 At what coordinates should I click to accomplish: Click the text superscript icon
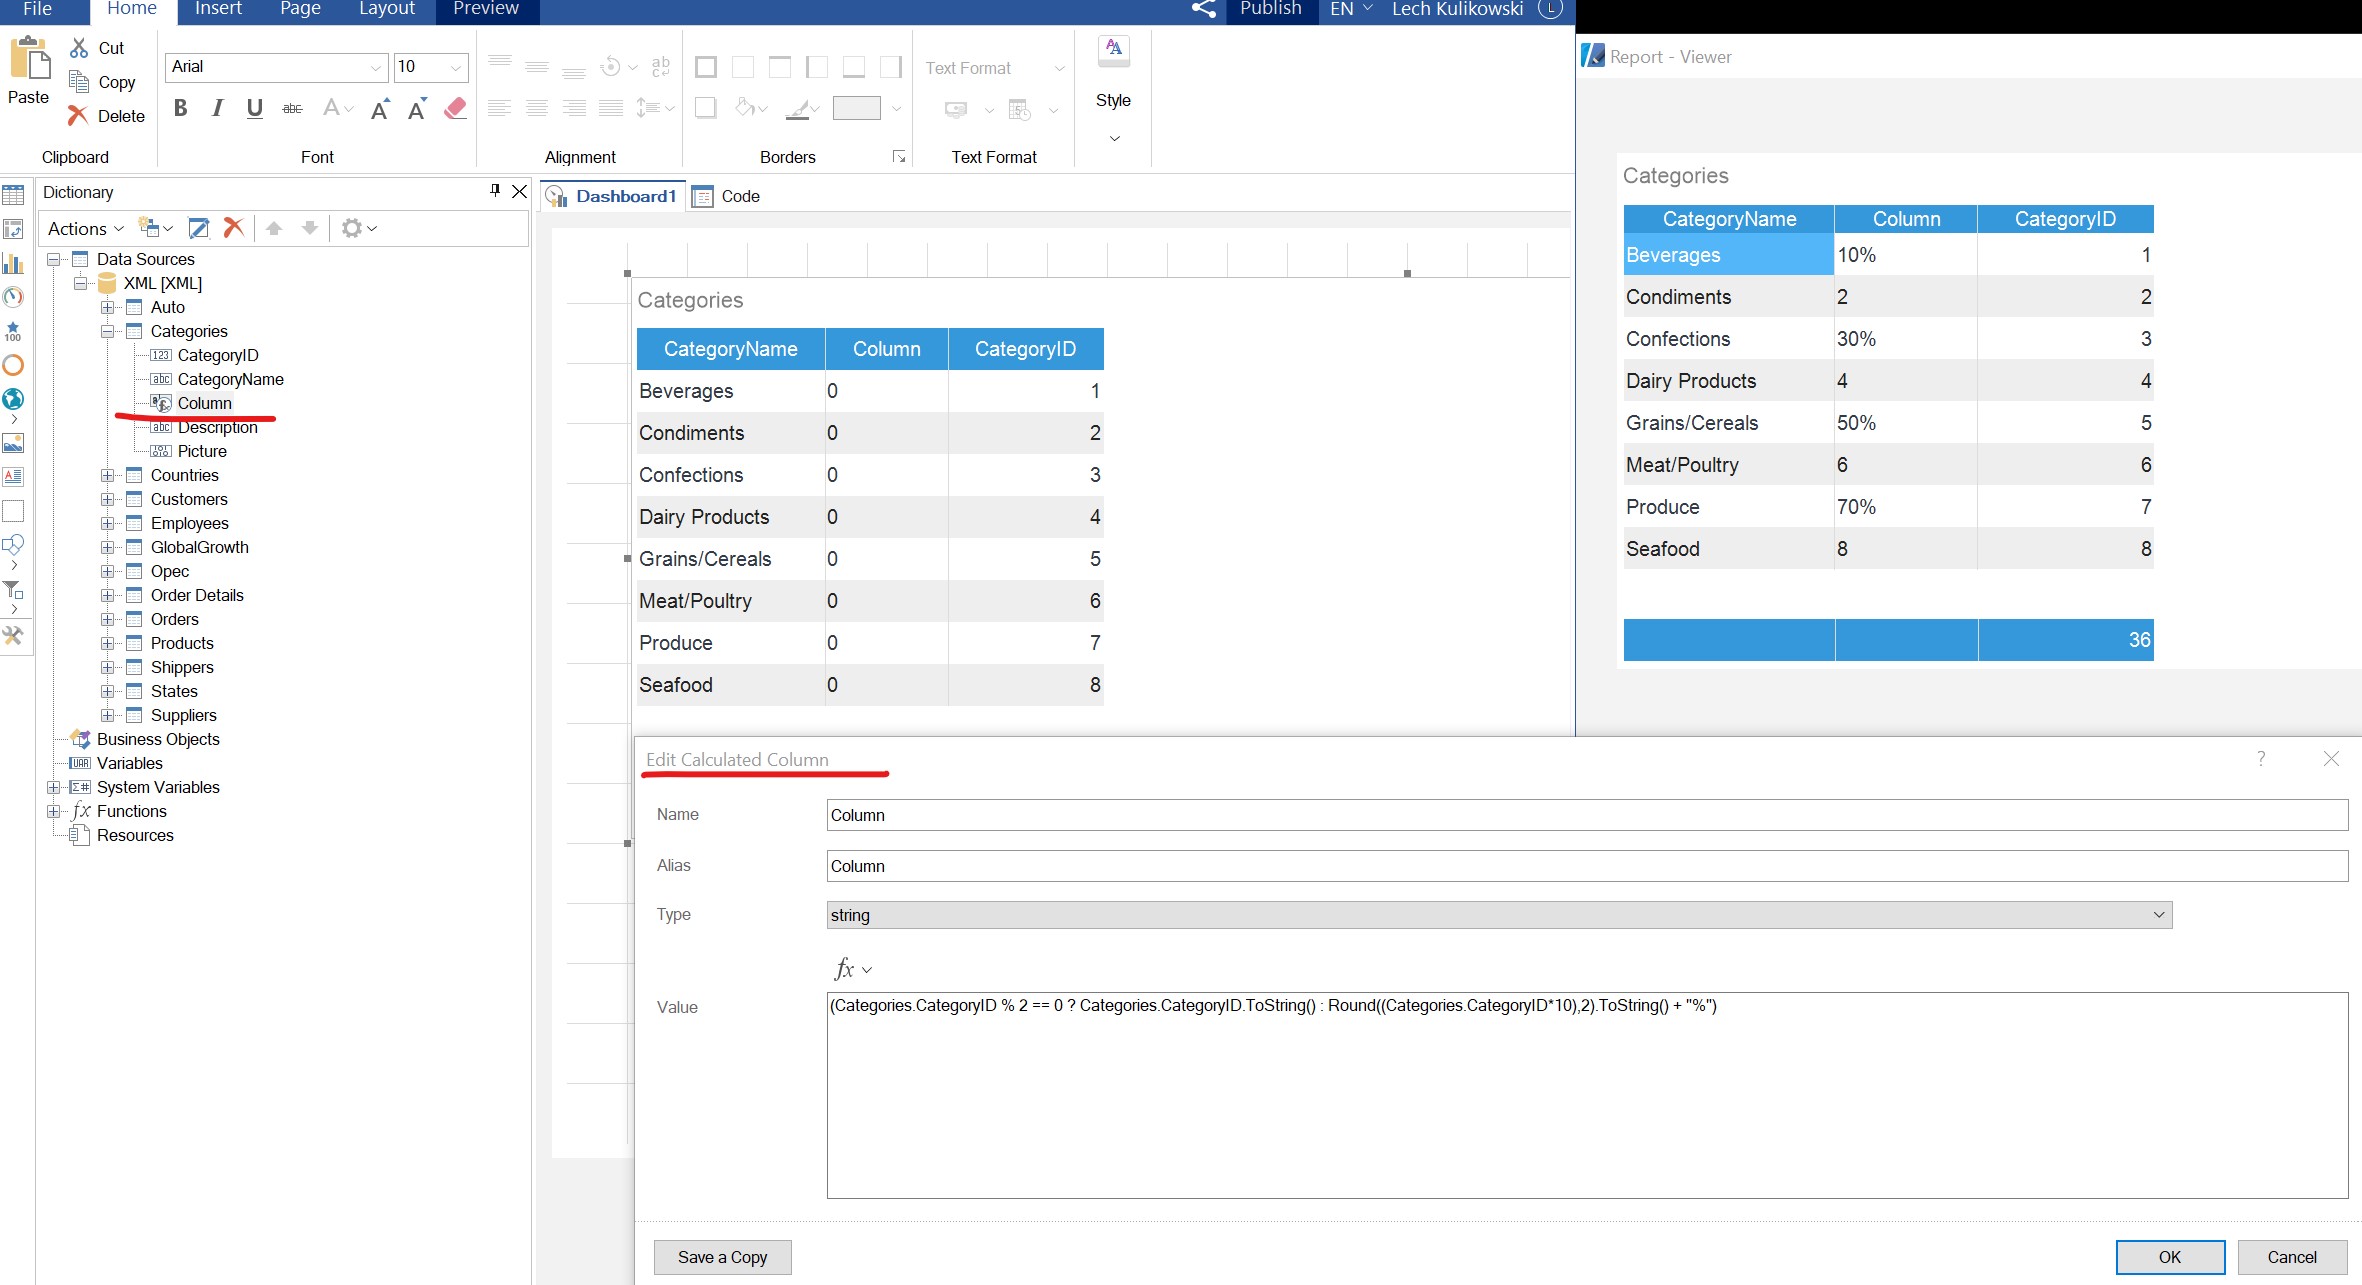point(380,108)
